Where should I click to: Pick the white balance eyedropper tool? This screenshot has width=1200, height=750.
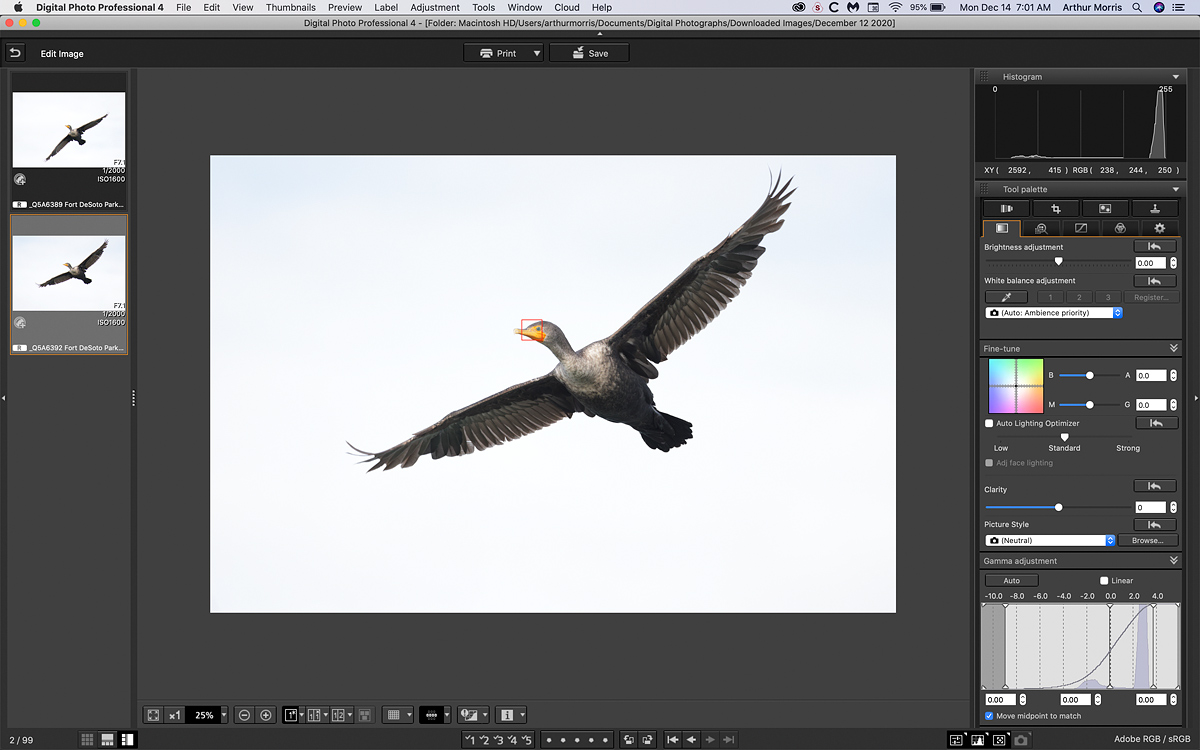point(1006,297)
